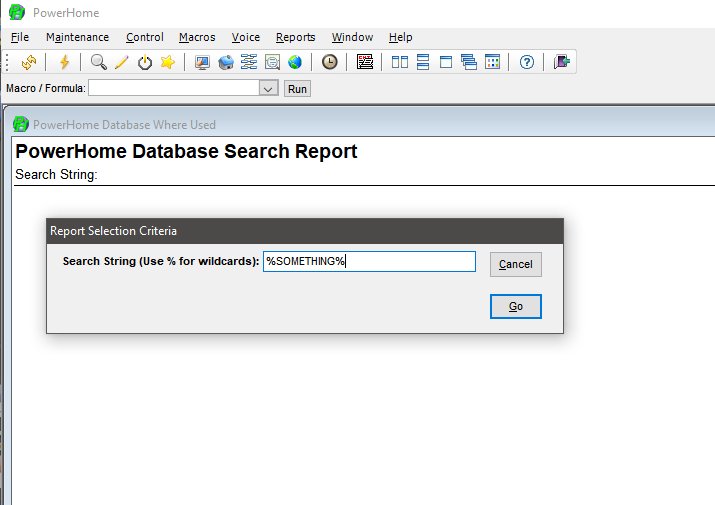
Task: Click the Report Selection Criteria title bar
Action: (x=305, y=231)
